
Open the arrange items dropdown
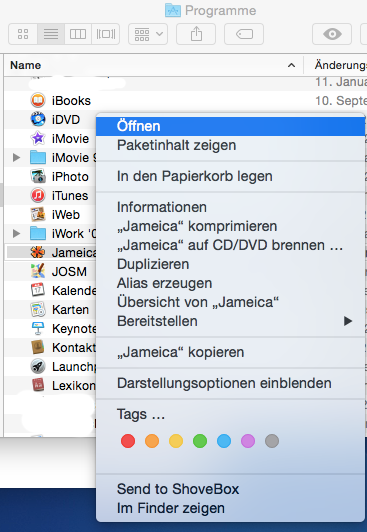tap(148, 34)
